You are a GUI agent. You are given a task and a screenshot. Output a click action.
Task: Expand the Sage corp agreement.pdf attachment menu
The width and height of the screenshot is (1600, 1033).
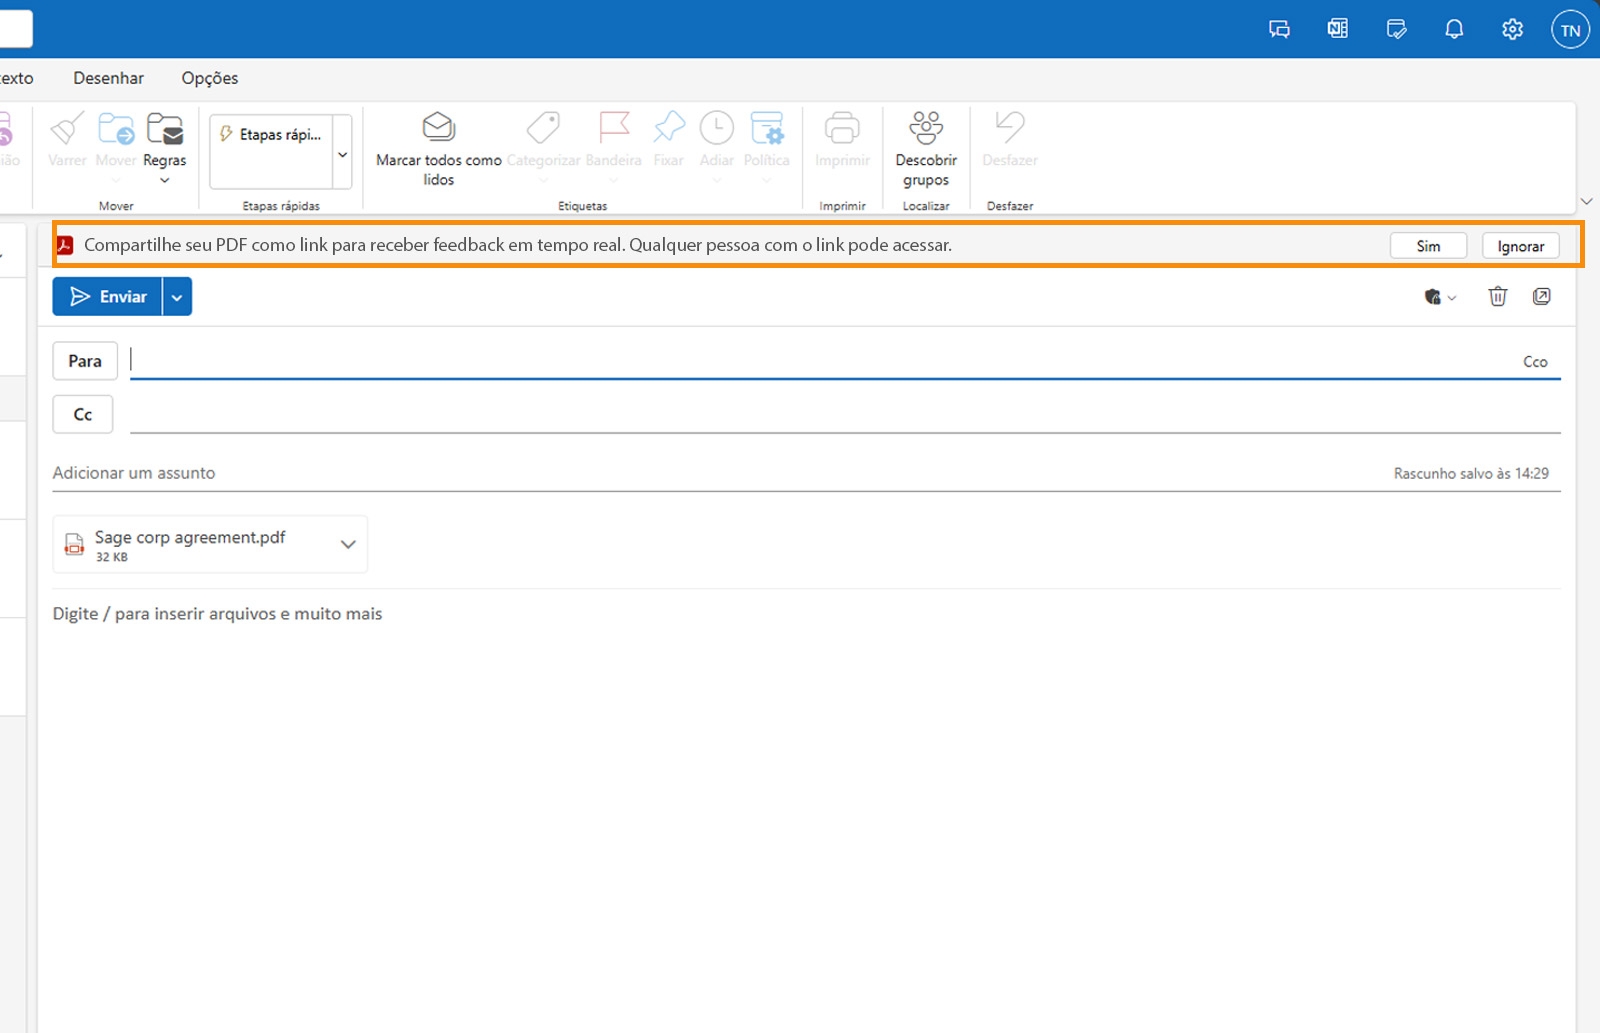click(x=347, y=544)
